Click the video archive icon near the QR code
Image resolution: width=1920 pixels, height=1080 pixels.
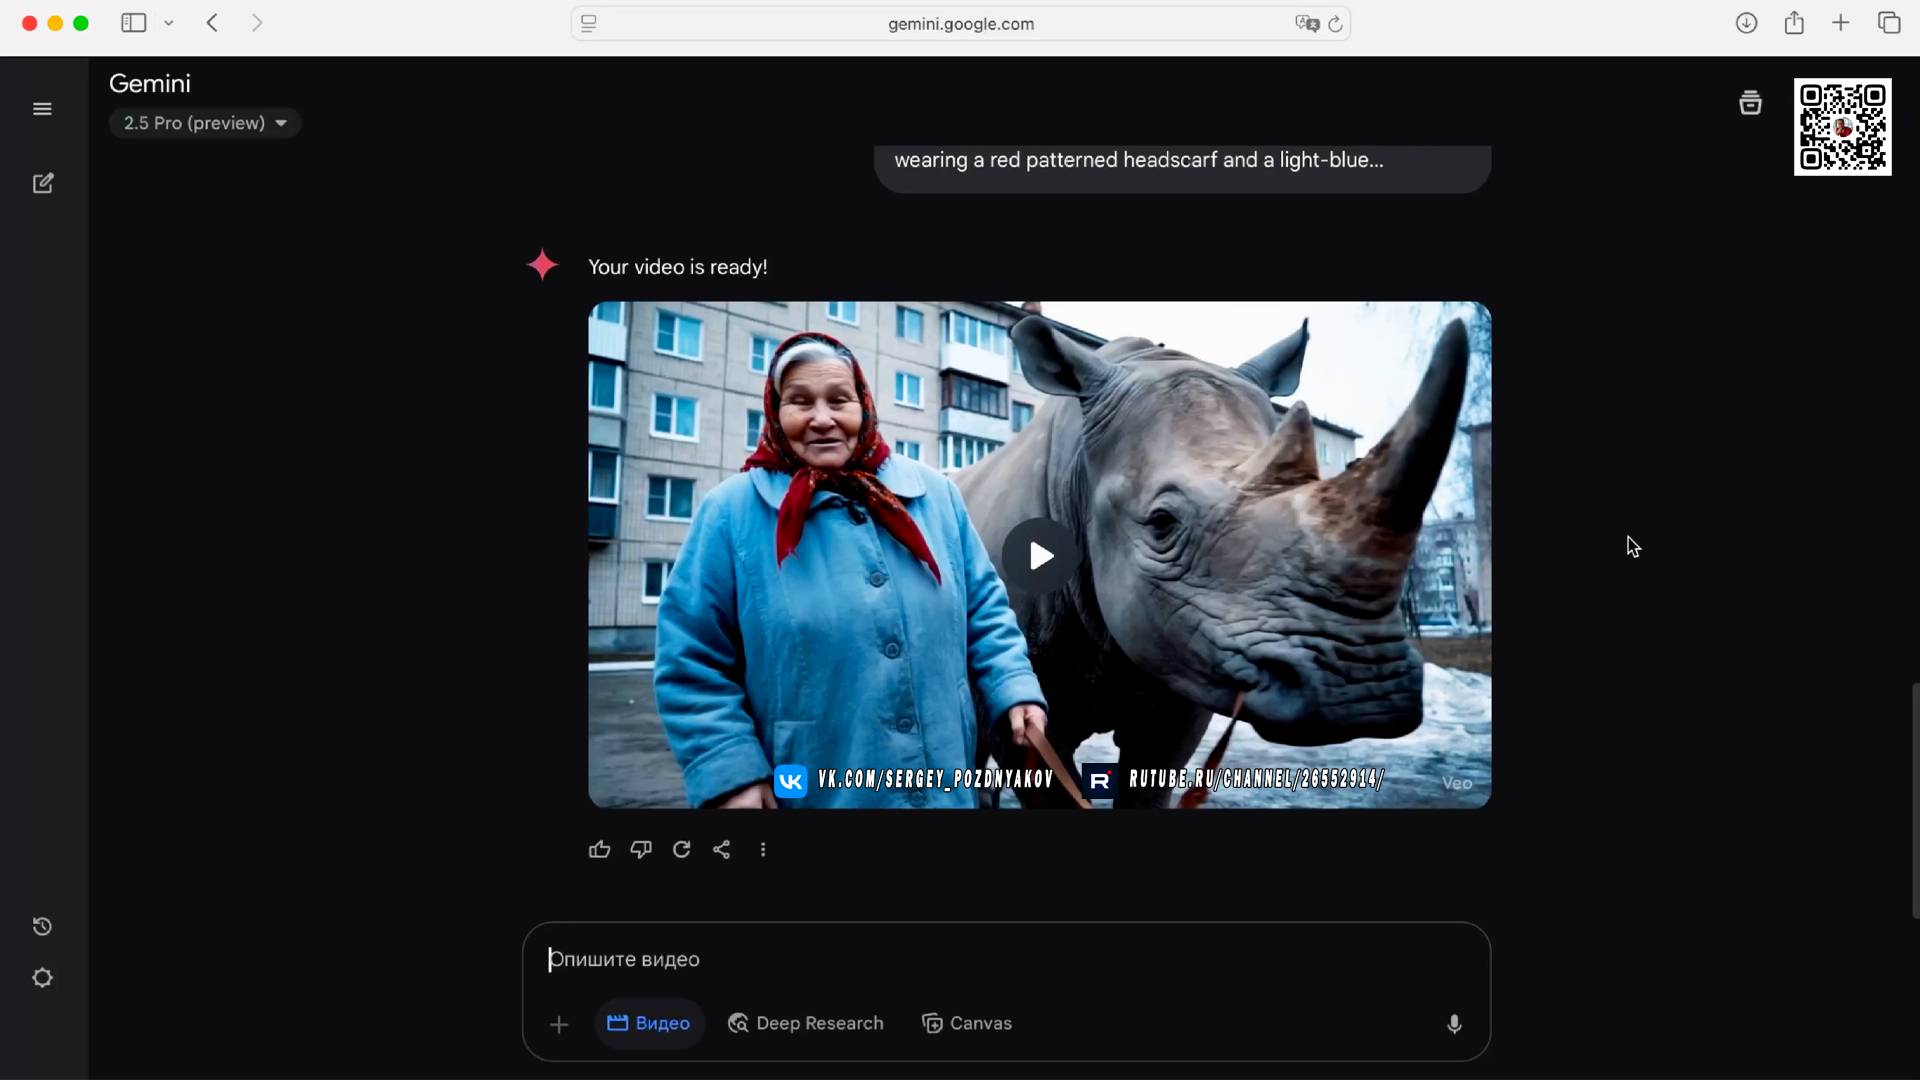point(1750,102)
